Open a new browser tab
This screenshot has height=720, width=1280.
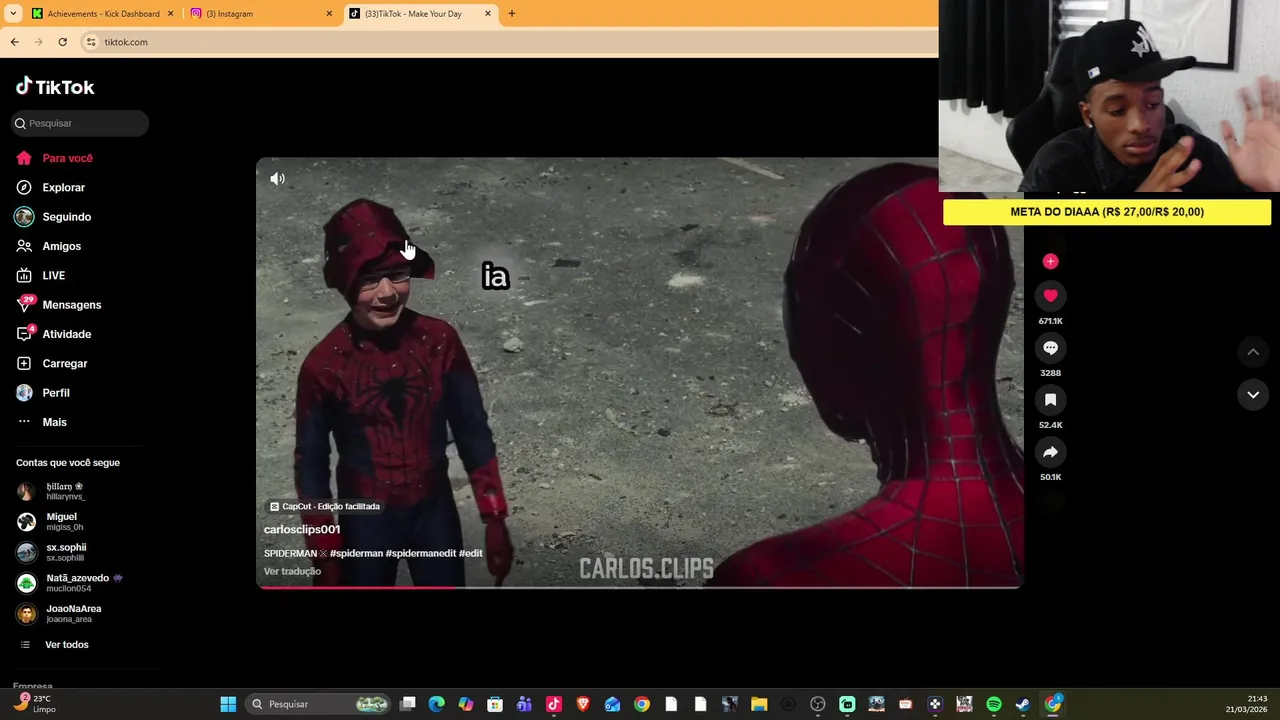click(x=512, y=14)
